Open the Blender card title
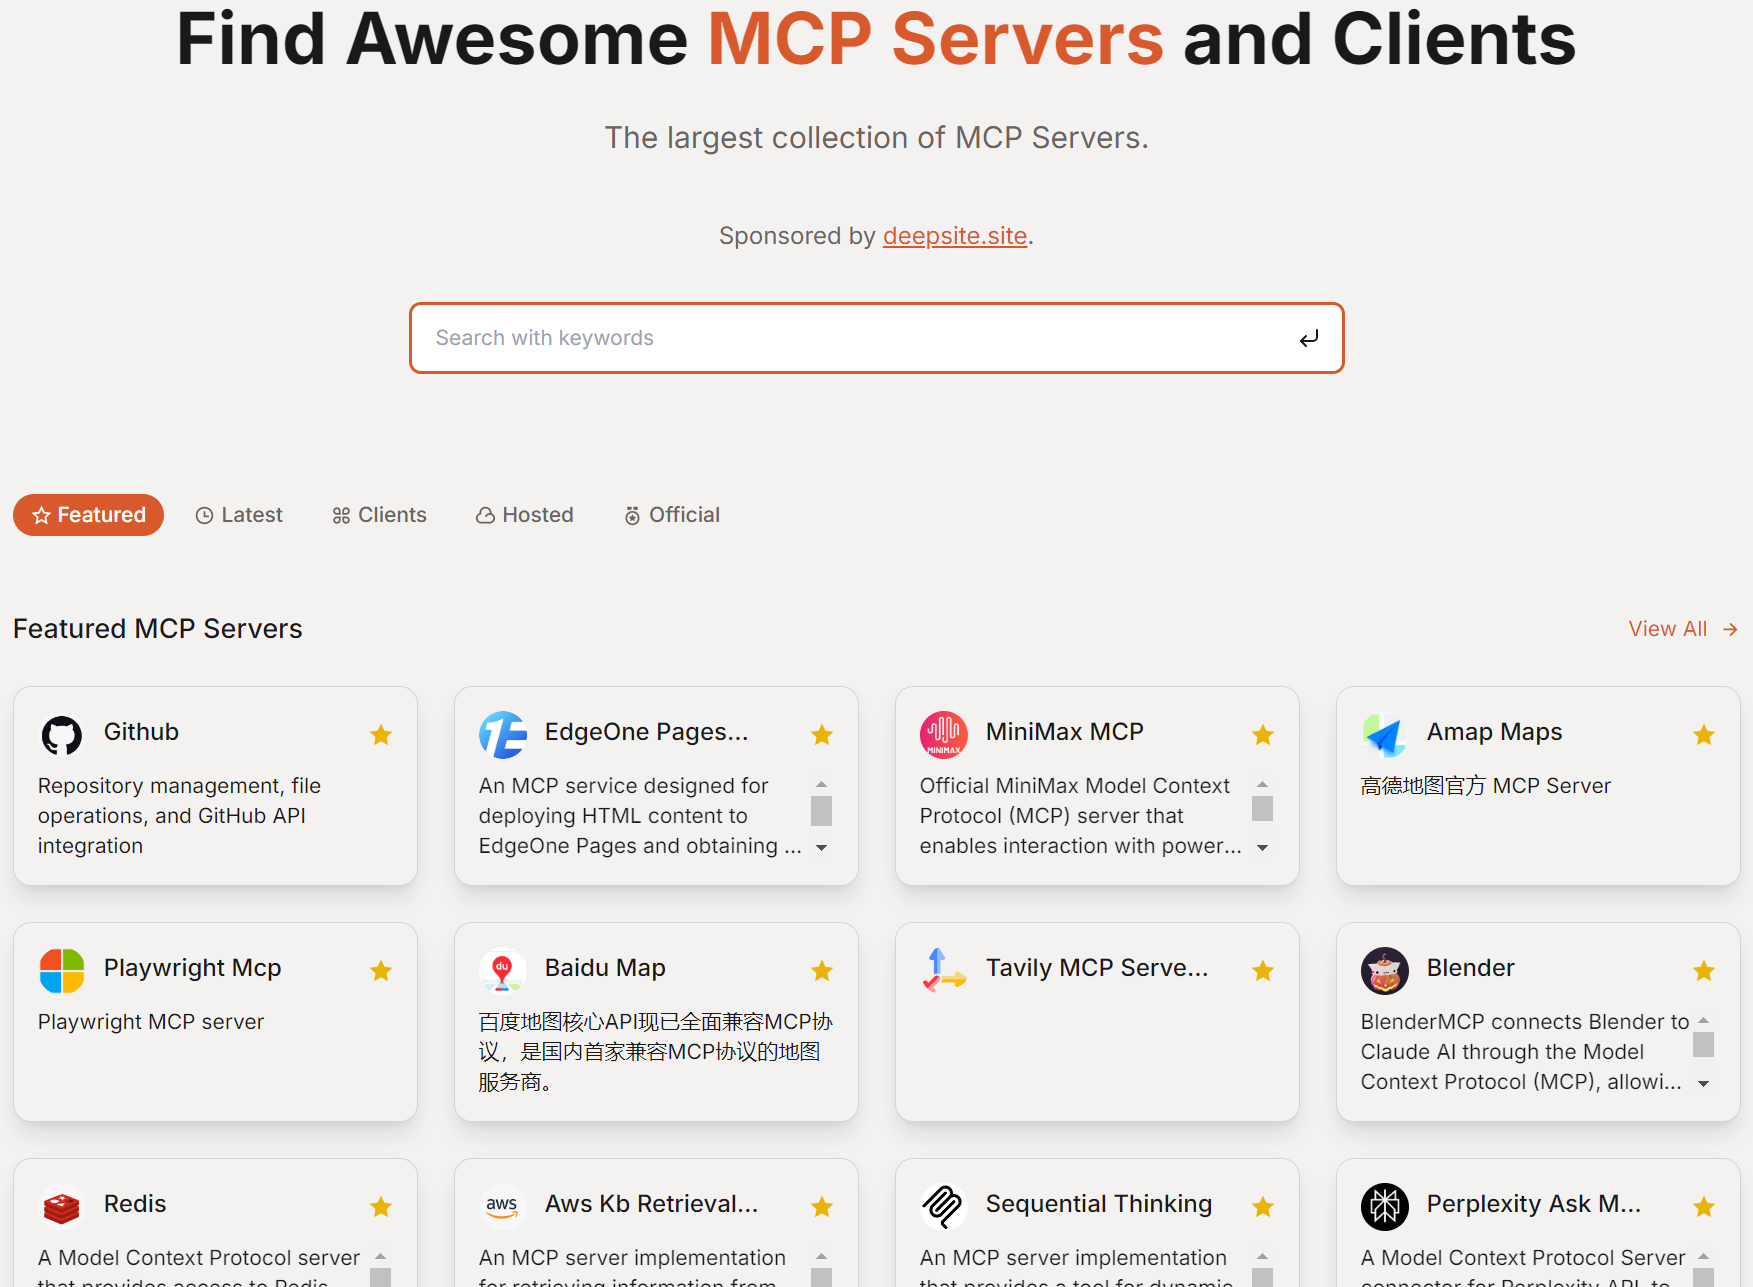The image size is (1753, 1287). tap(1470, 968)
